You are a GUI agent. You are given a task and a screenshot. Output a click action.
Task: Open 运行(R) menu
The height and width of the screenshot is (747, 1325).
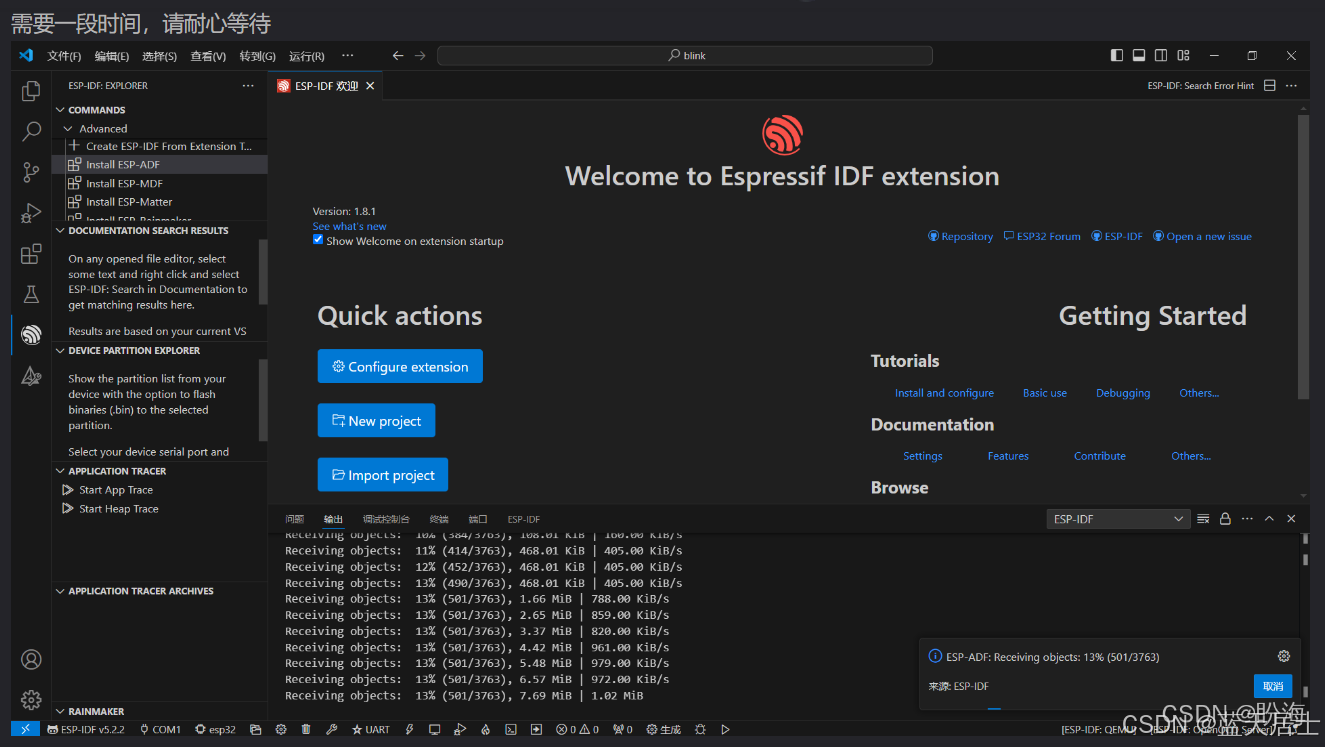(306, 56)
